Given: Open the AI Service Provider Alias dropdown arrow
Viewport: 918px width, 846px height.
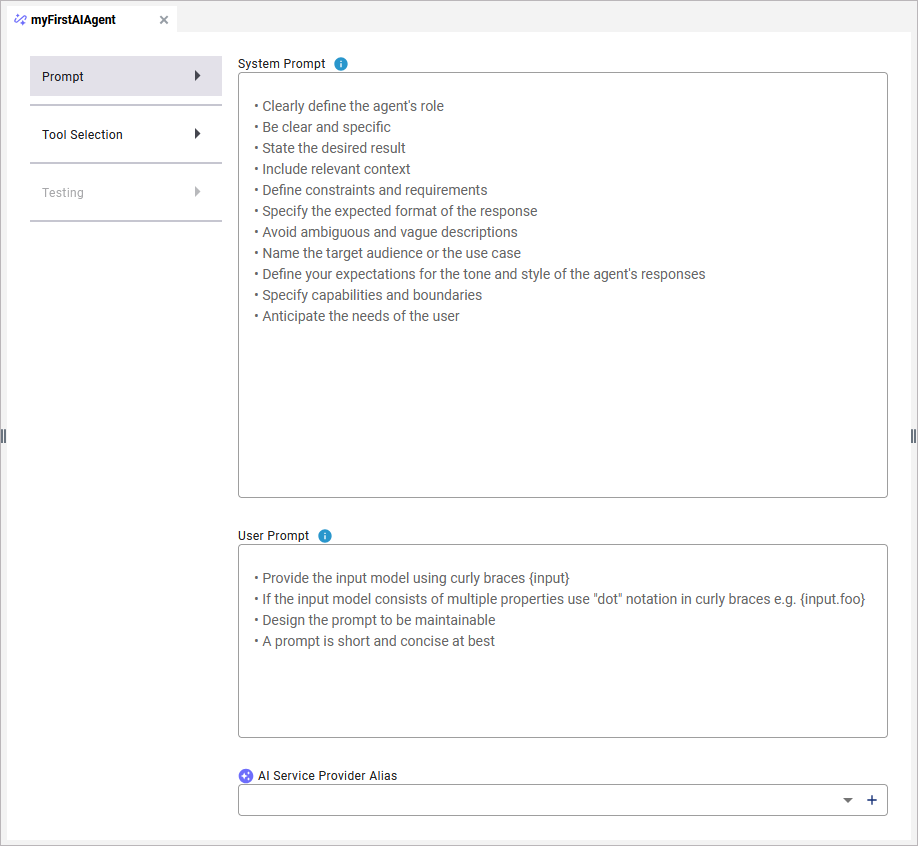Looking at the screenshot, I should pyautogui.click(x=848, y=800).
